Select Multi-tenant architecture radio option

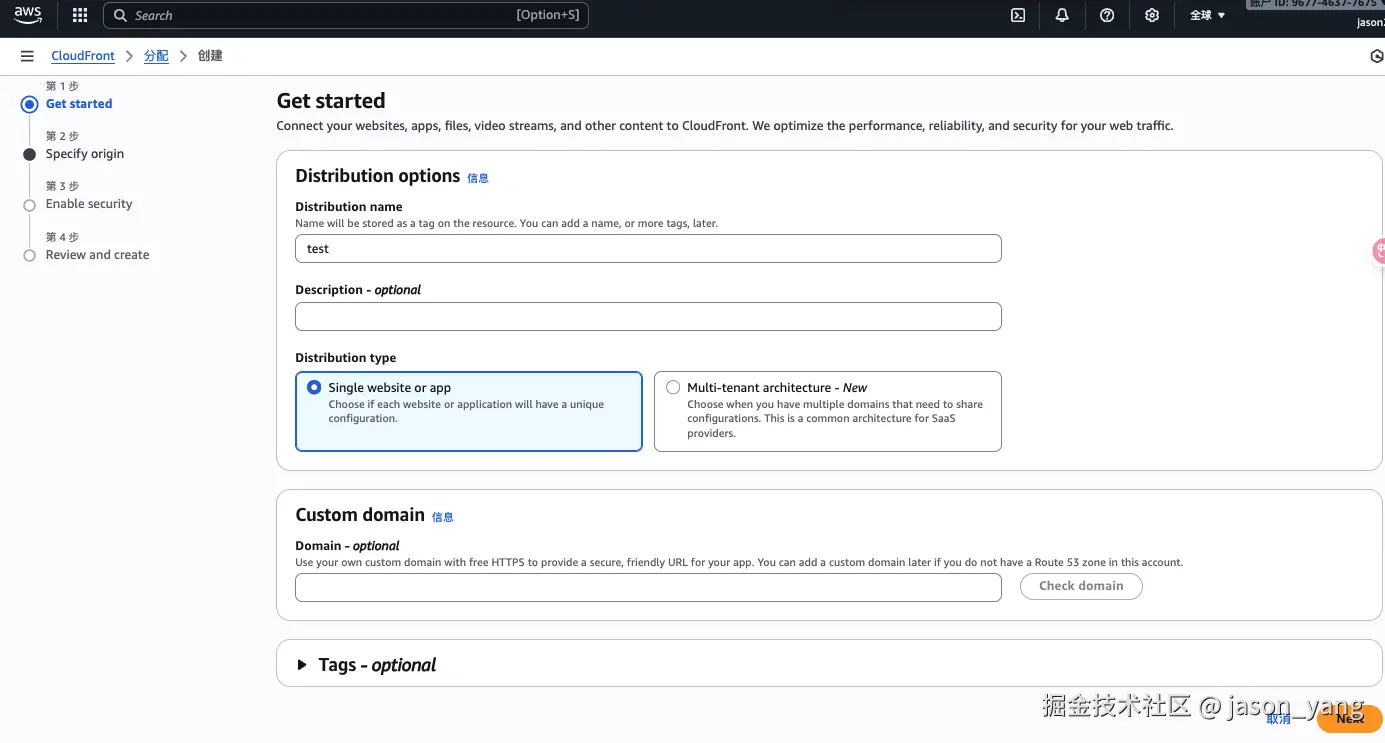673,388
